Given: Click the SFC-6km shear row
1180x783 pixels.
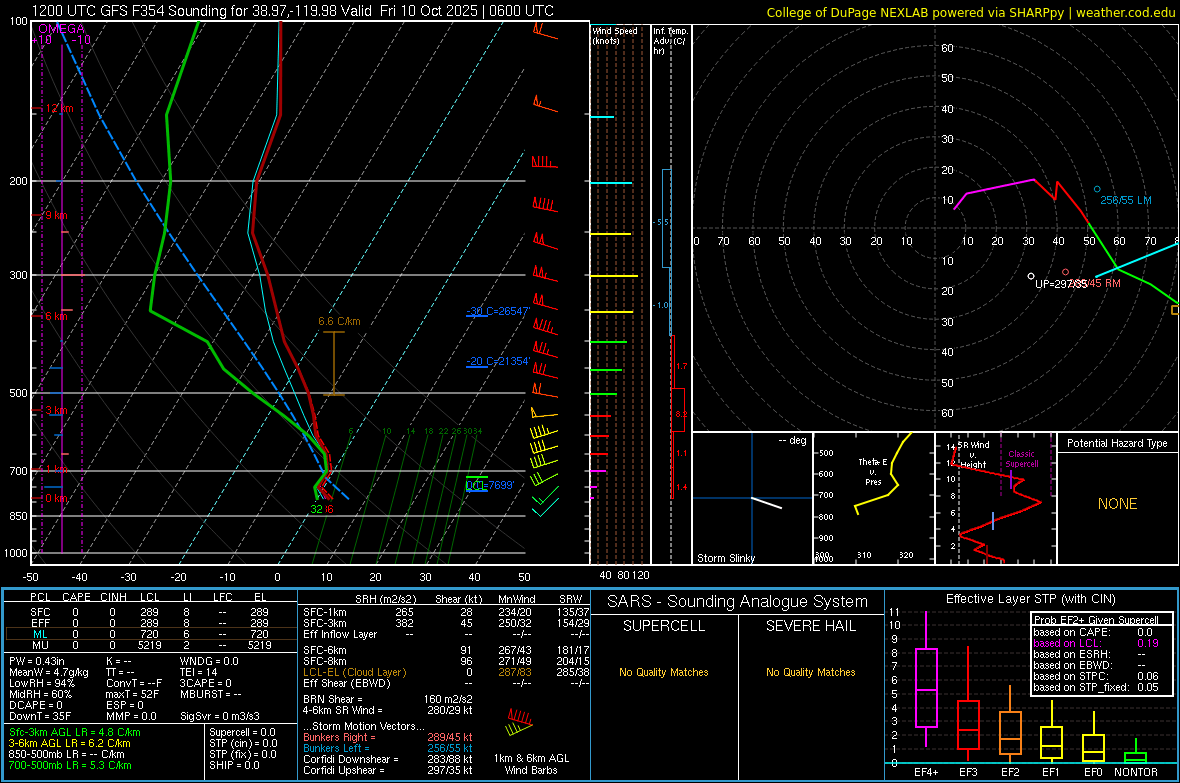Looking at the screenshot, I should 446,650.
